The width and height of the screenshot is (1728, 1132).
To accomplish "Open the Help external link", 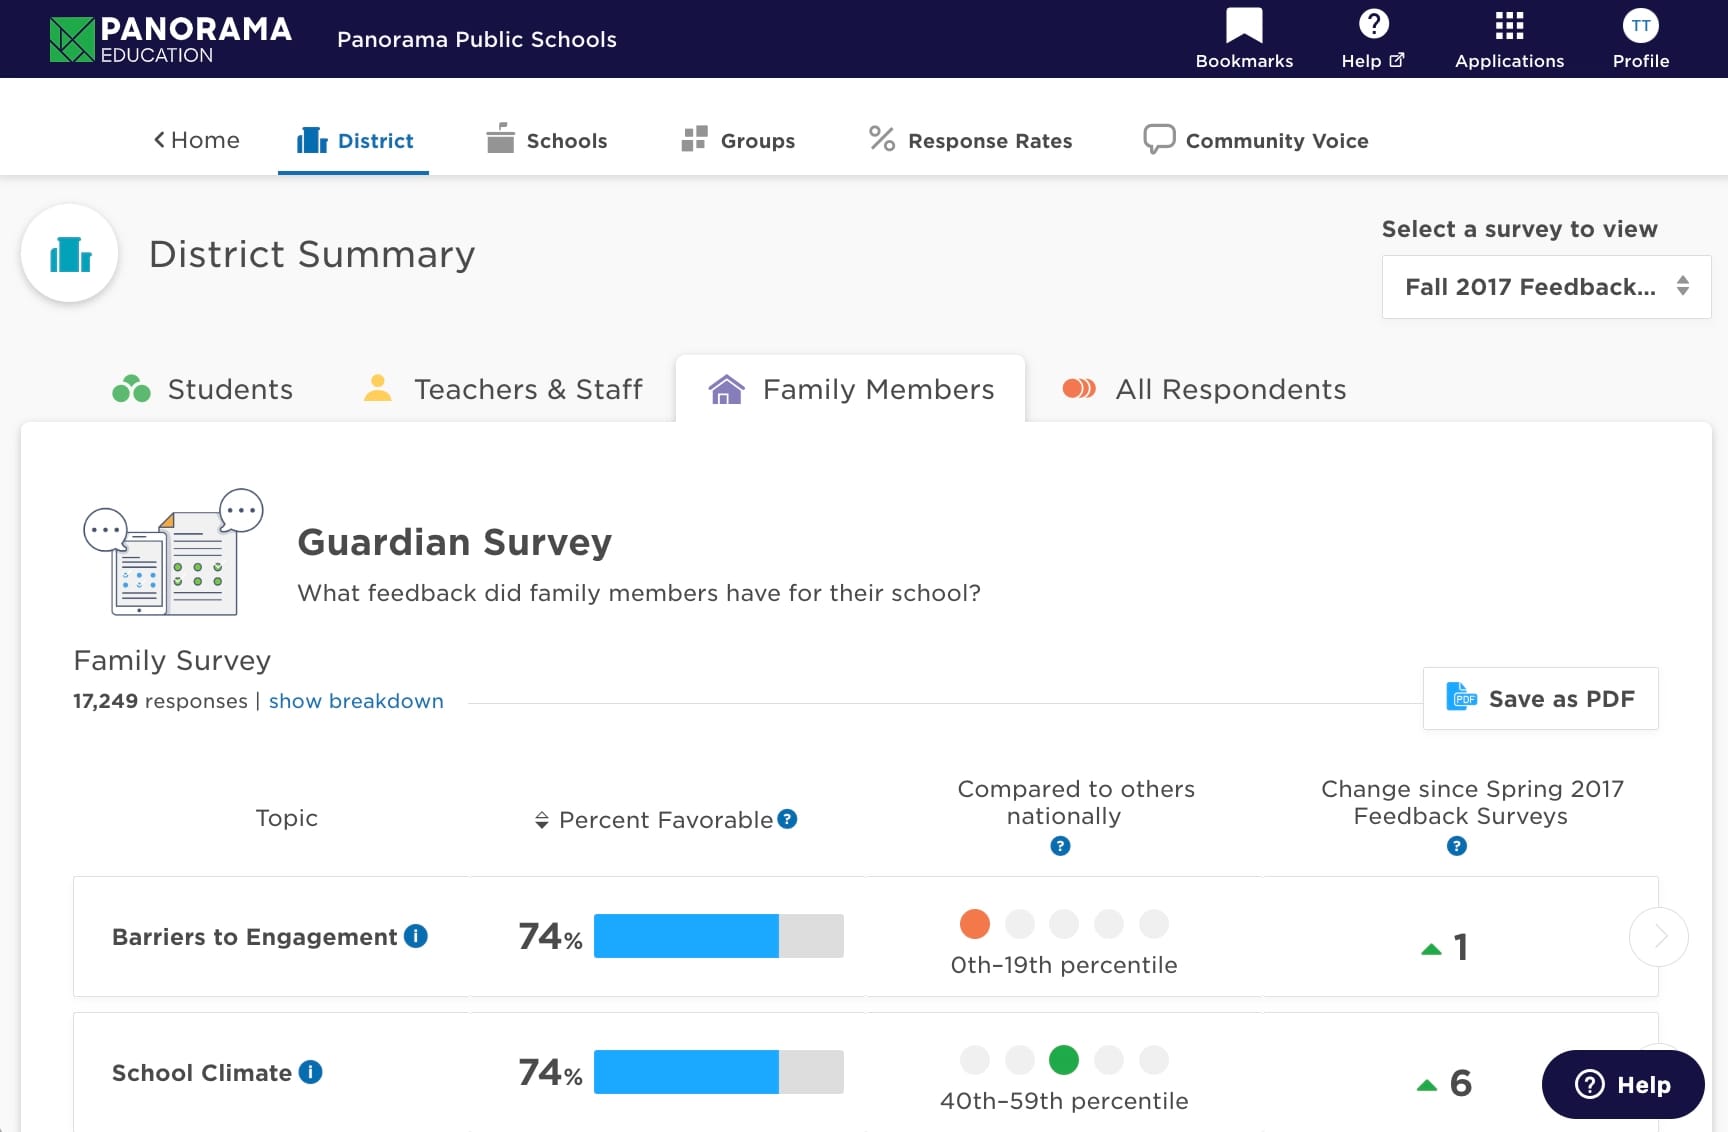I will (x=1373, y=38).
